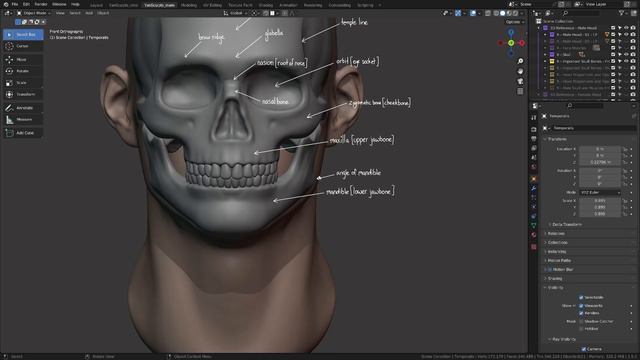Choose the Move tool
Screen dimensions: 640x360
(23, 60)
